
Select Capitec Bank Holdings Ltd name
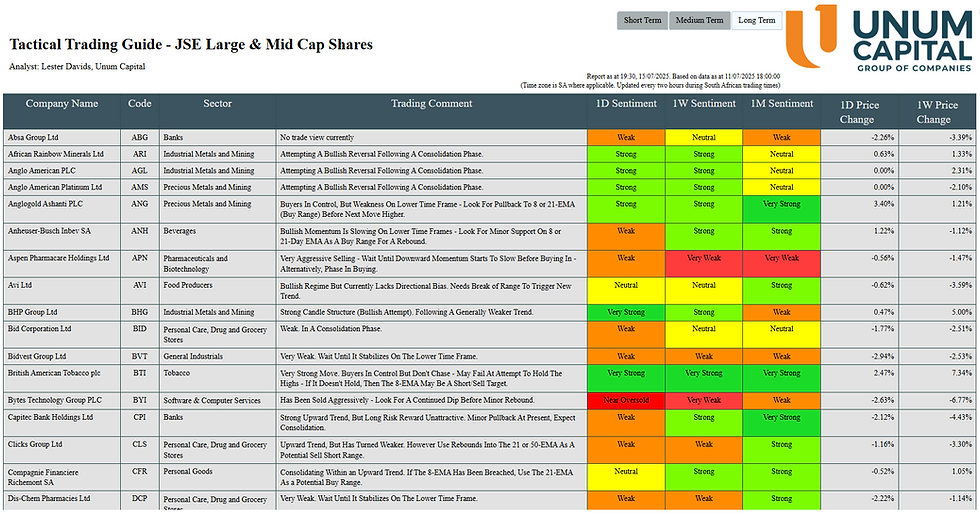coord(50,417)
